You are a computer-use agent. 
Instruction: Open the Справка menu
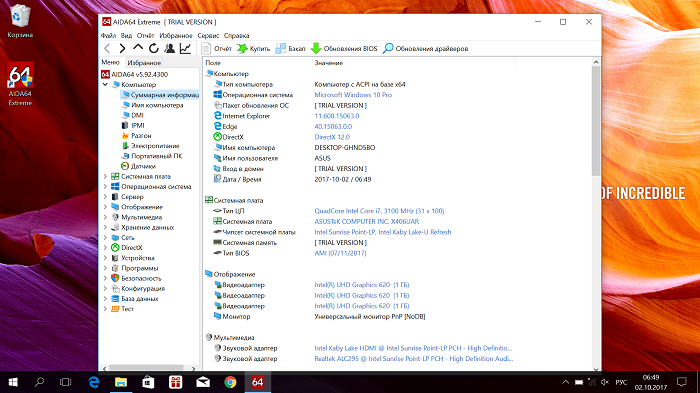(237, 36)
